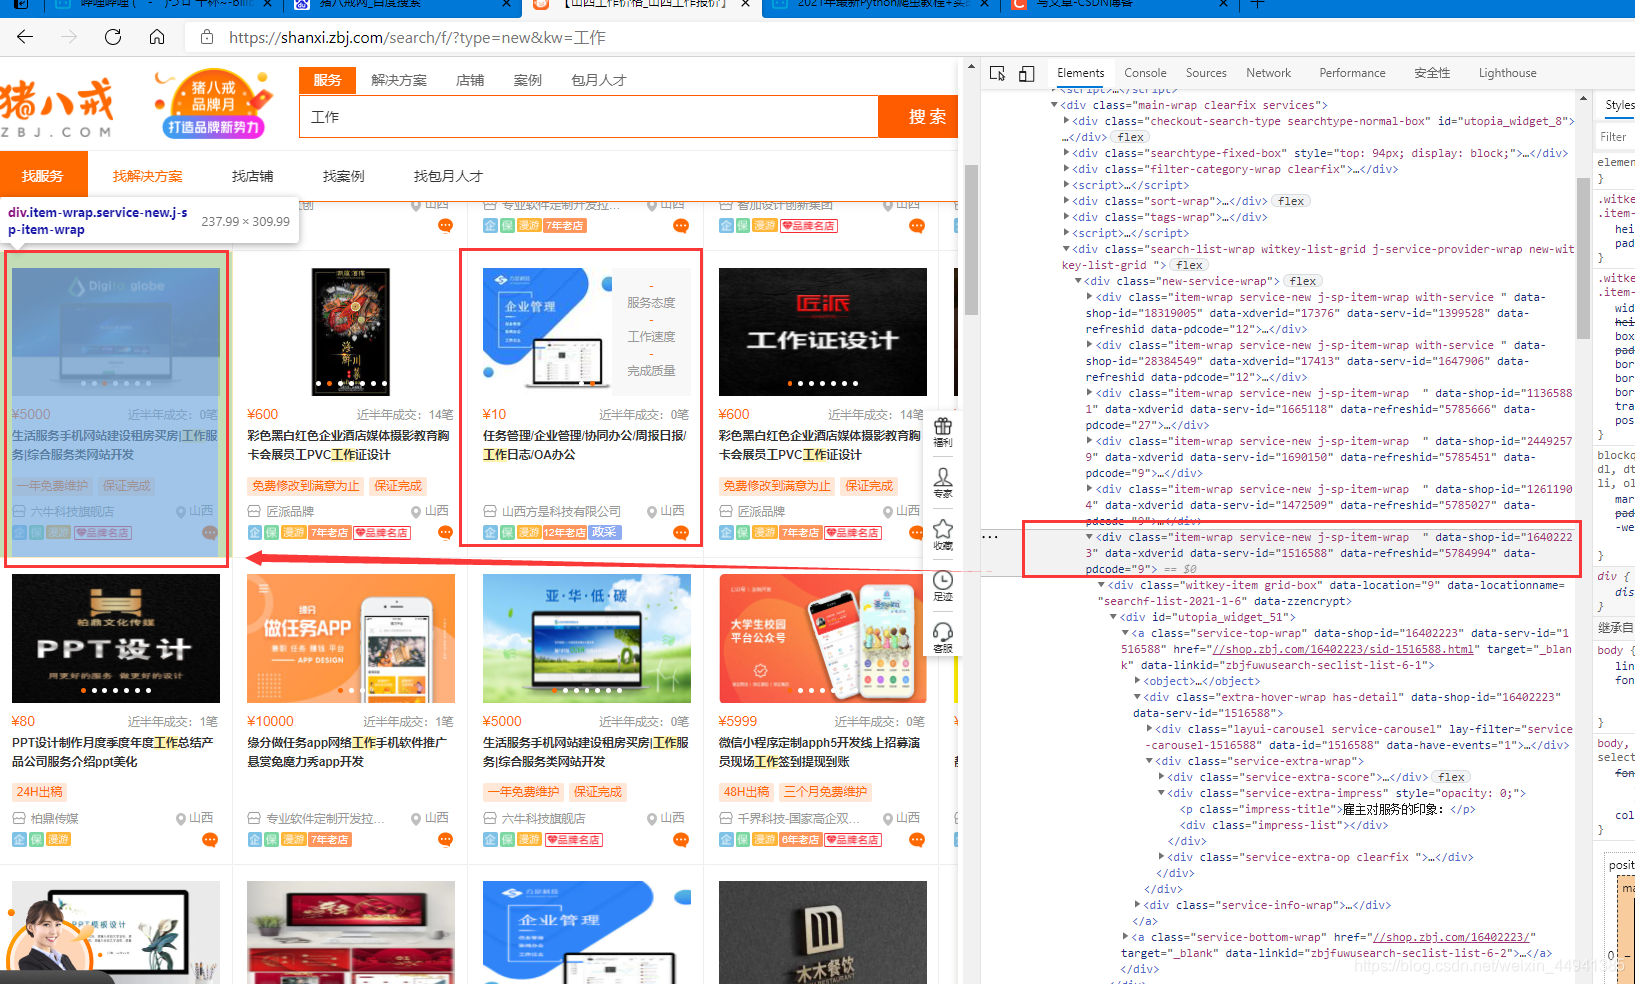Click the Elements panel vertical scrollbar

coord(1583,258)
